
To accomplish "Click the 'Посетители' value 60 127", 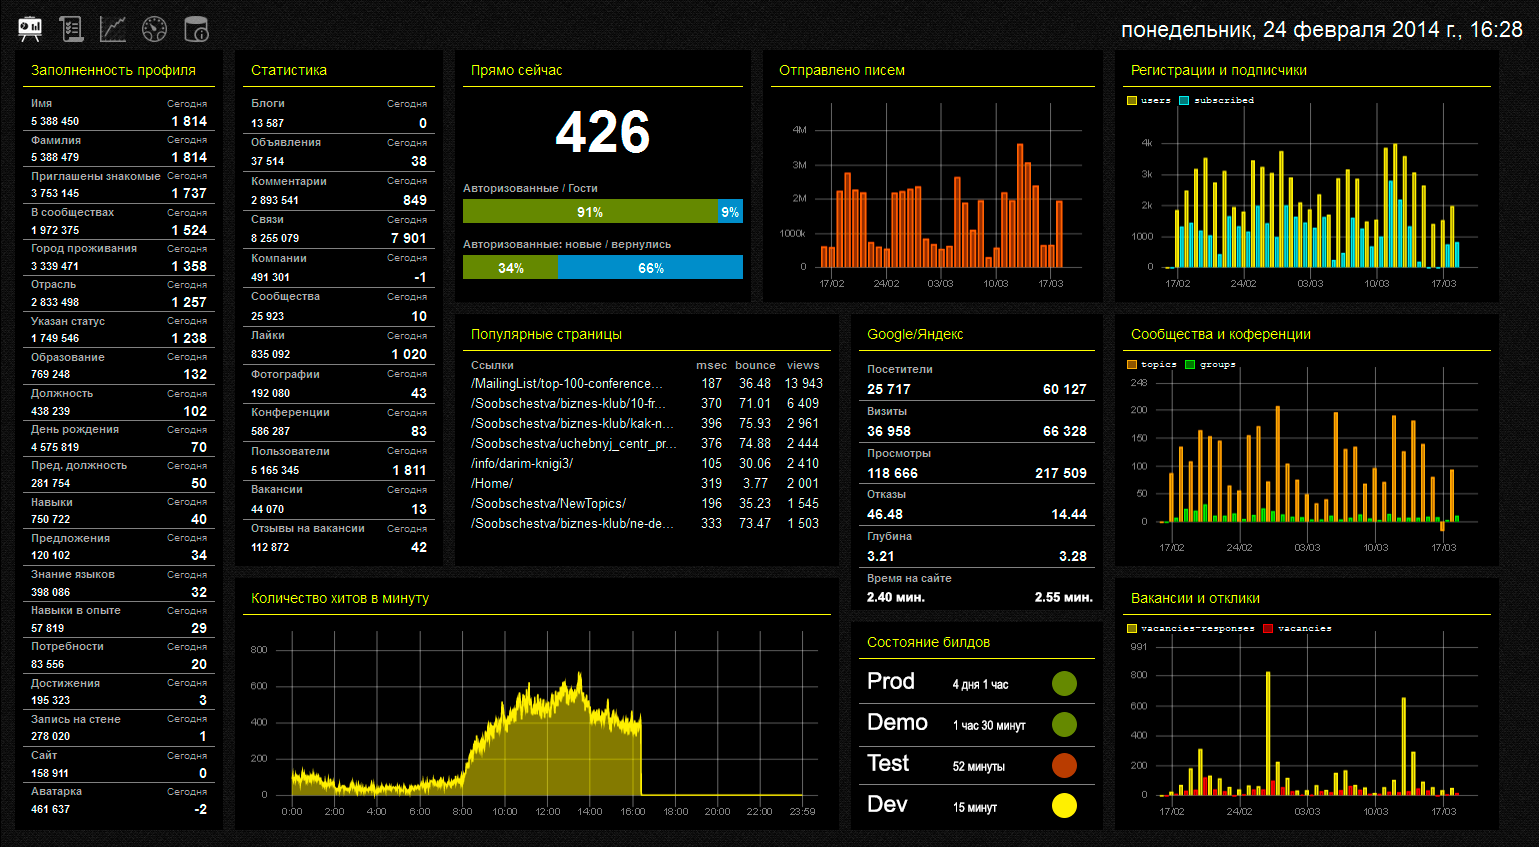I will [x=1065, y=389].
